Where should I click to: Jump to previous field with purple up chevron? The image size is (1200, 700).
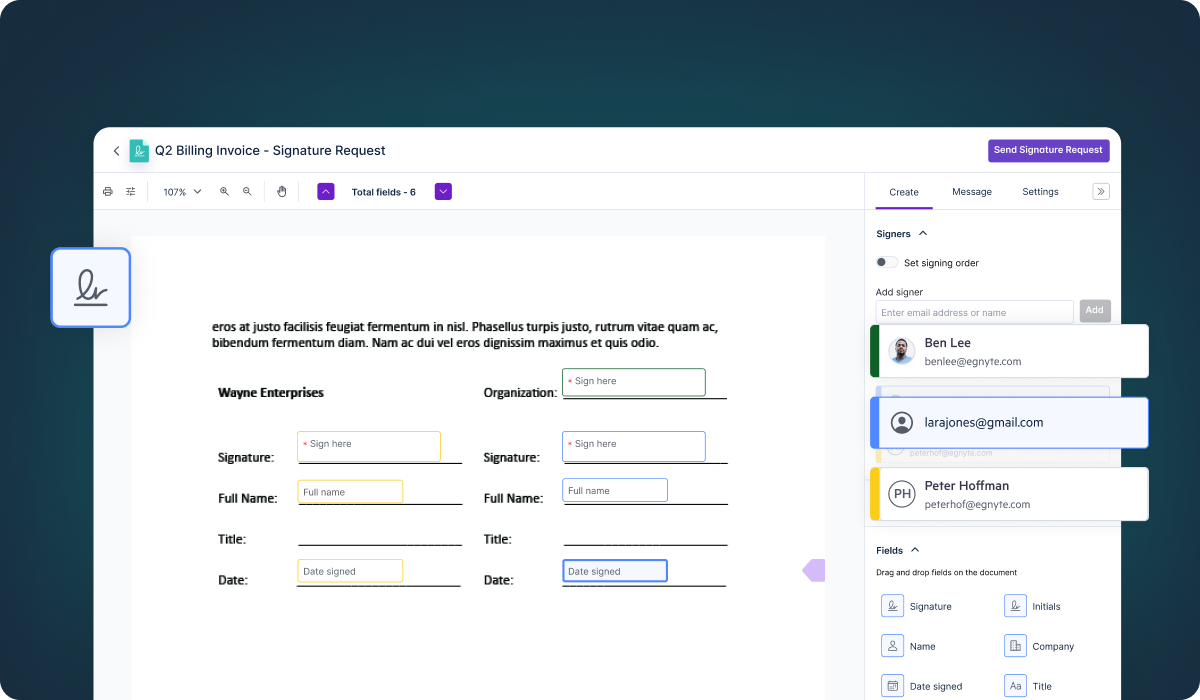point(325,190)
